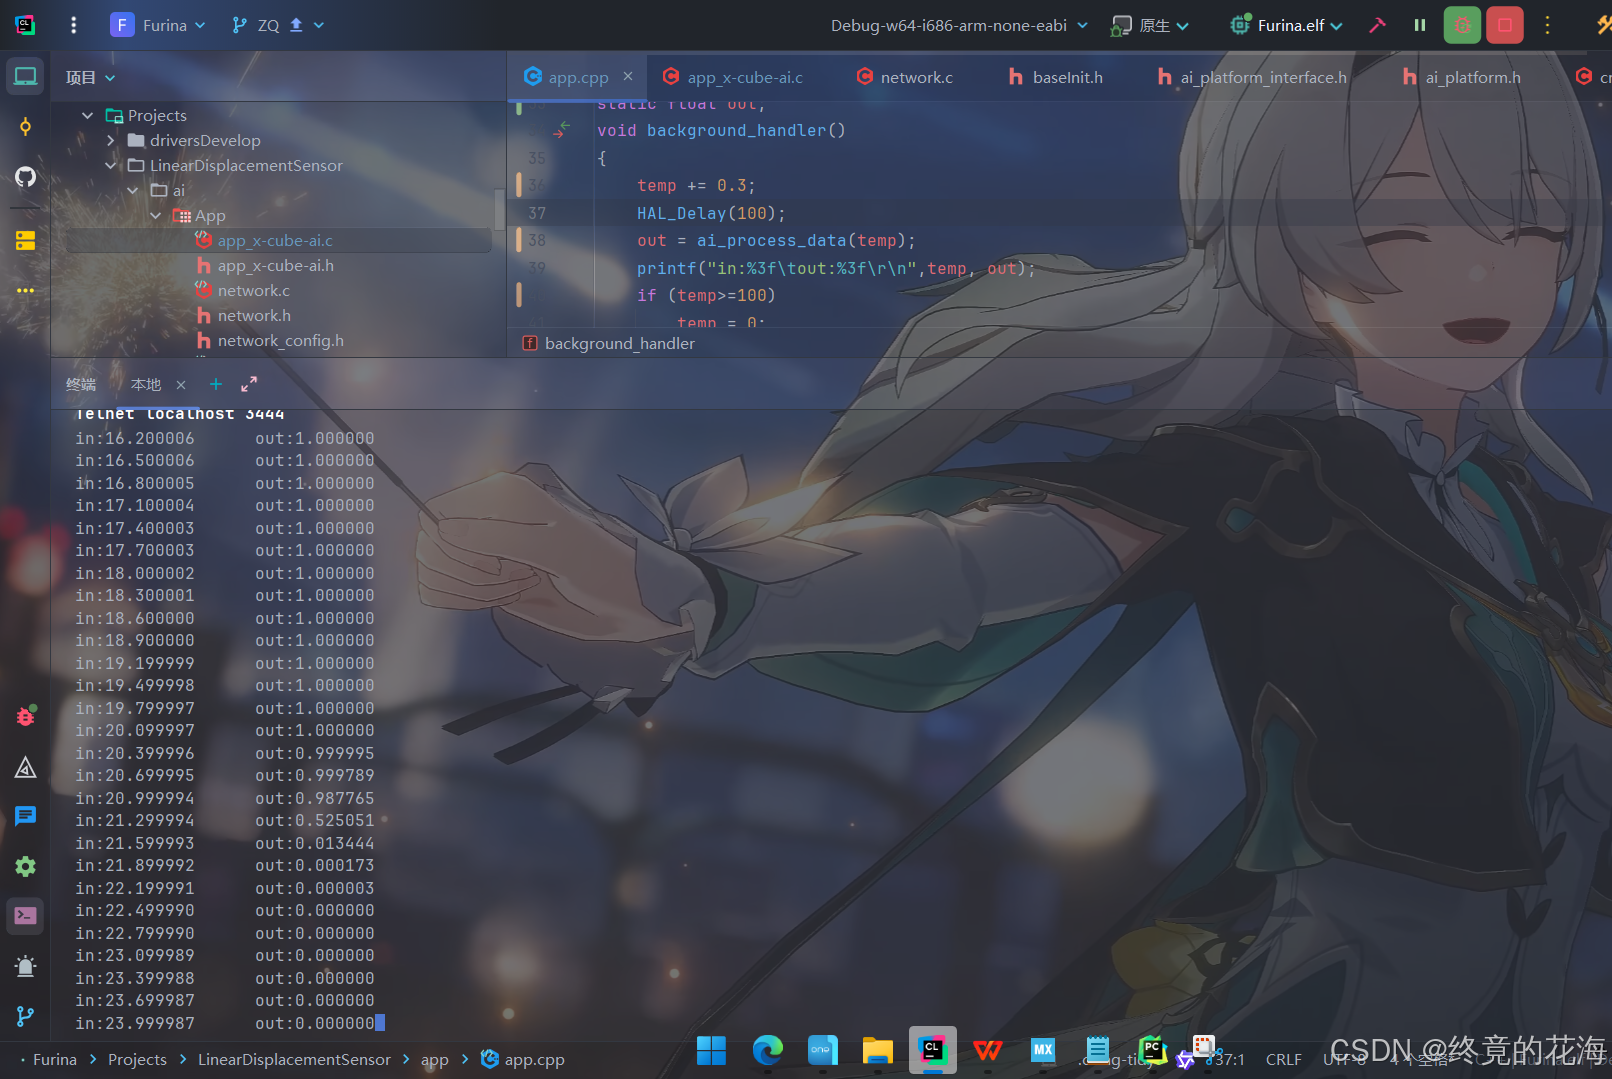1612x1079 pixels.
Task: Open PyCharm from taskbar
Action: 1153,1050
